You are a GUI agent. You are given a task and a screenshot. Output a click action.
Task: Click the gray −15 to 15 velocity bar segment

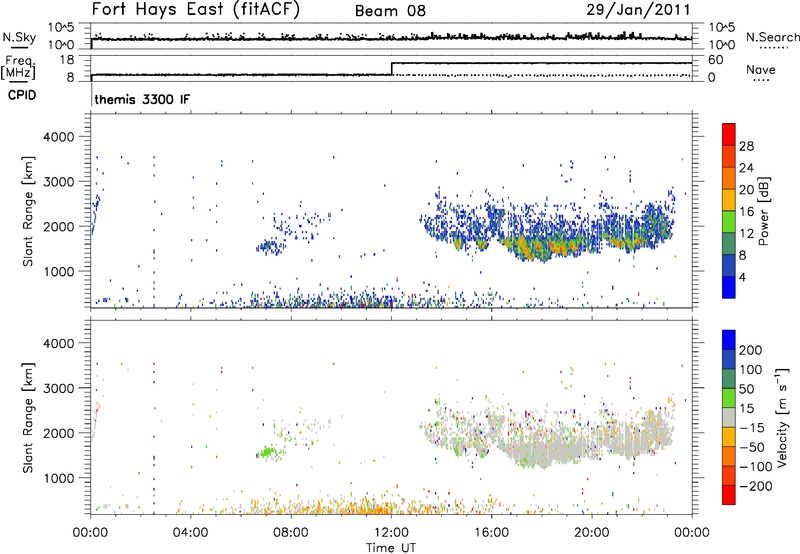729,417
